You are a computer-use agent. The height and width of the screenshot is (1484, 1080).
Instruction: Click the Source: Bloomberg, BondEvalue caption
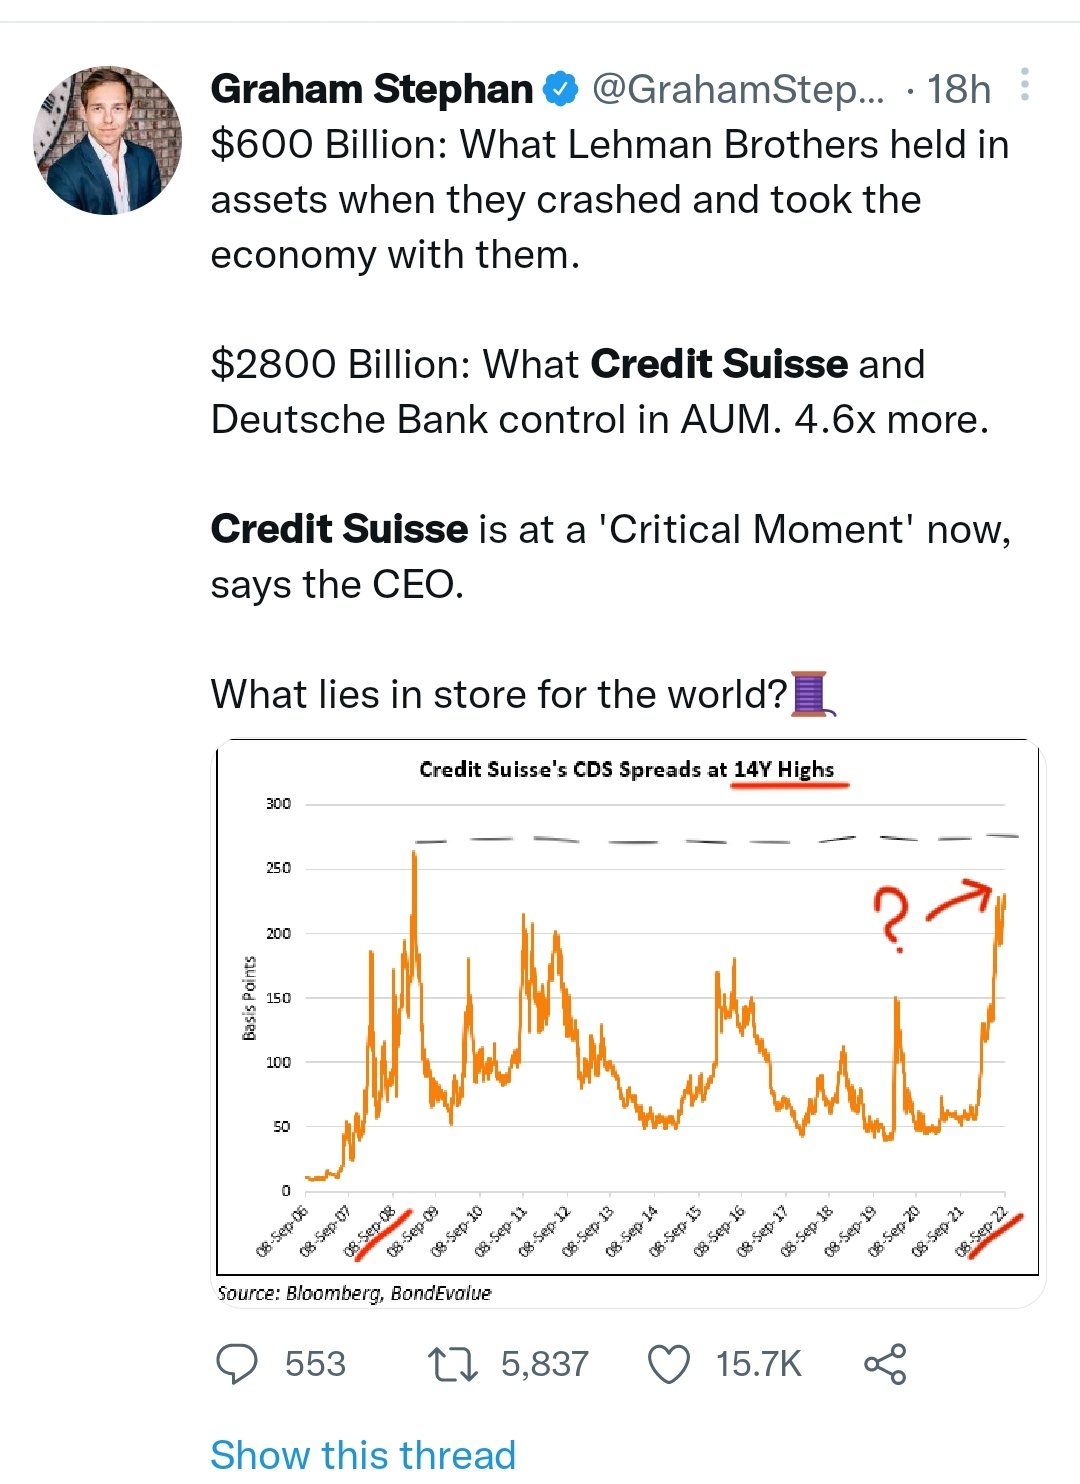click(x=354, y=1293)
